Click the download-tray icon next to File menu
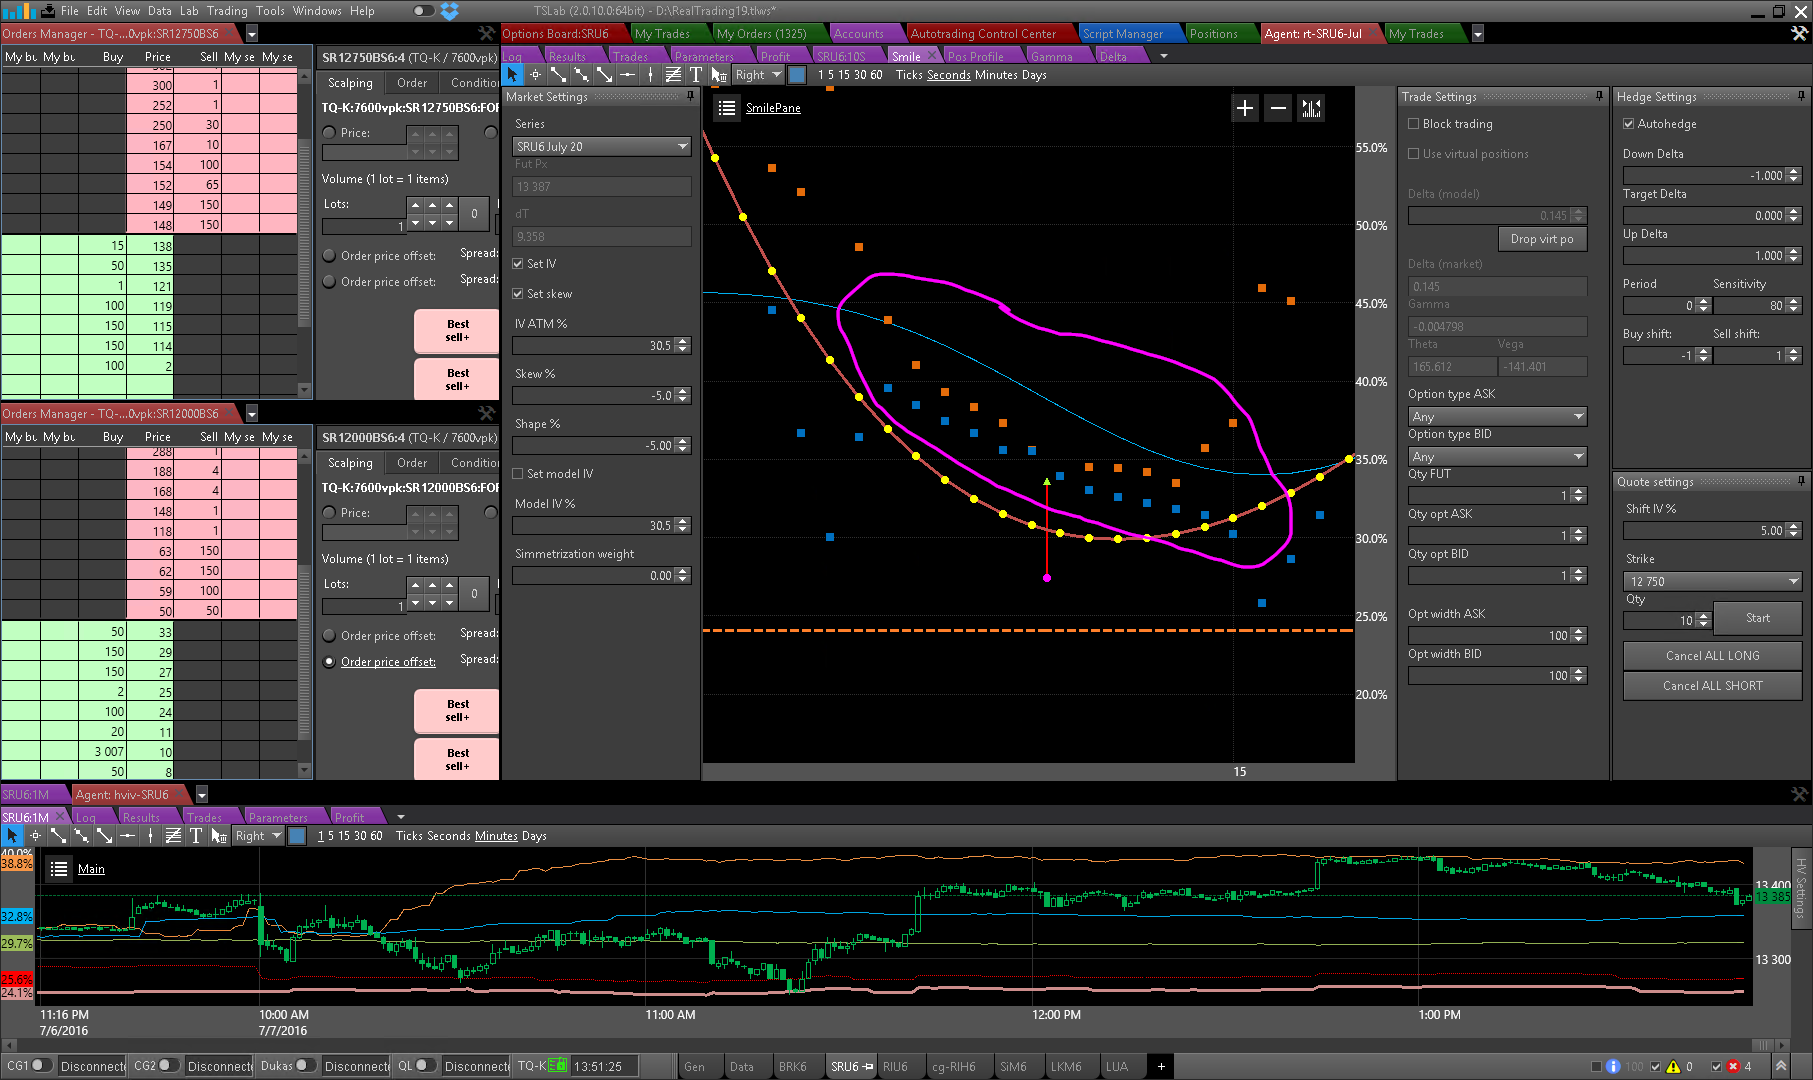This screenshot has width=1813, height=1080. pos(47,11)
